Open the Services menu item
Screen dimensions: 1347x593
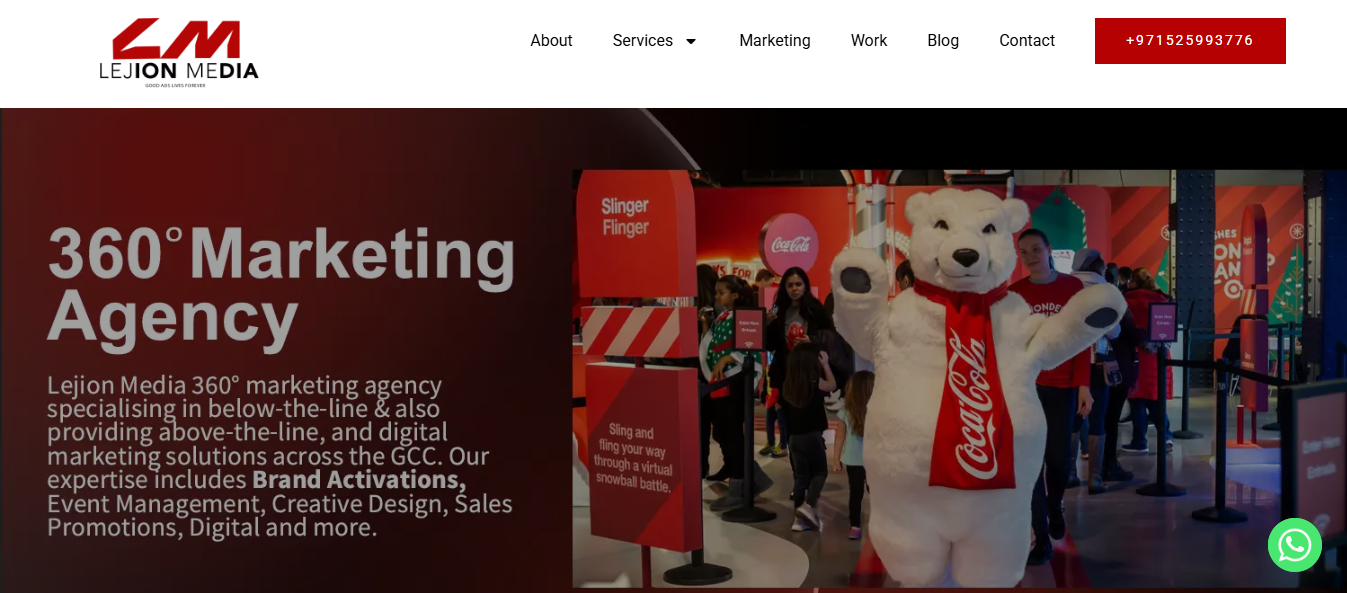(x=643, y=41)
